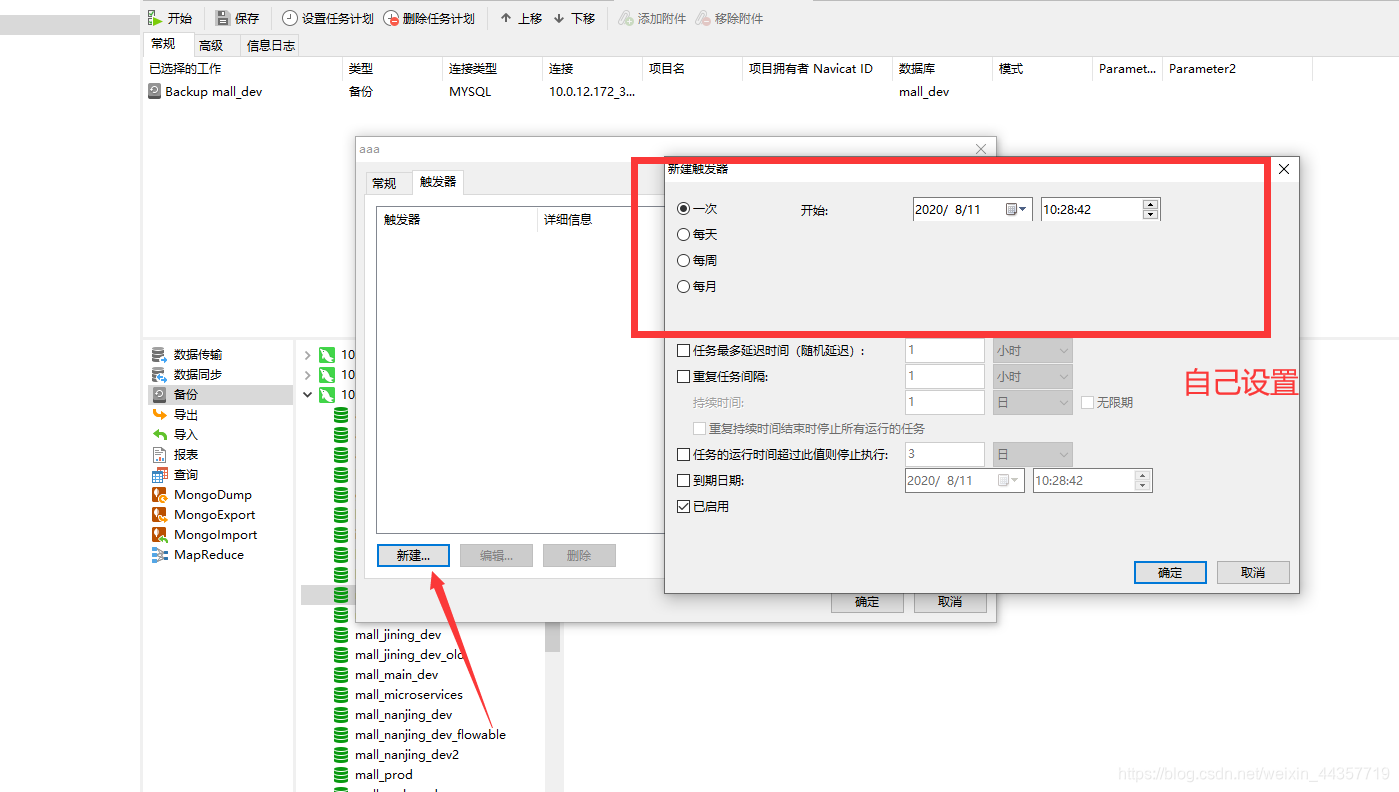Select the 数据传输 icon in the sidebar
The image size is (1399, 792).
[159, 355]
